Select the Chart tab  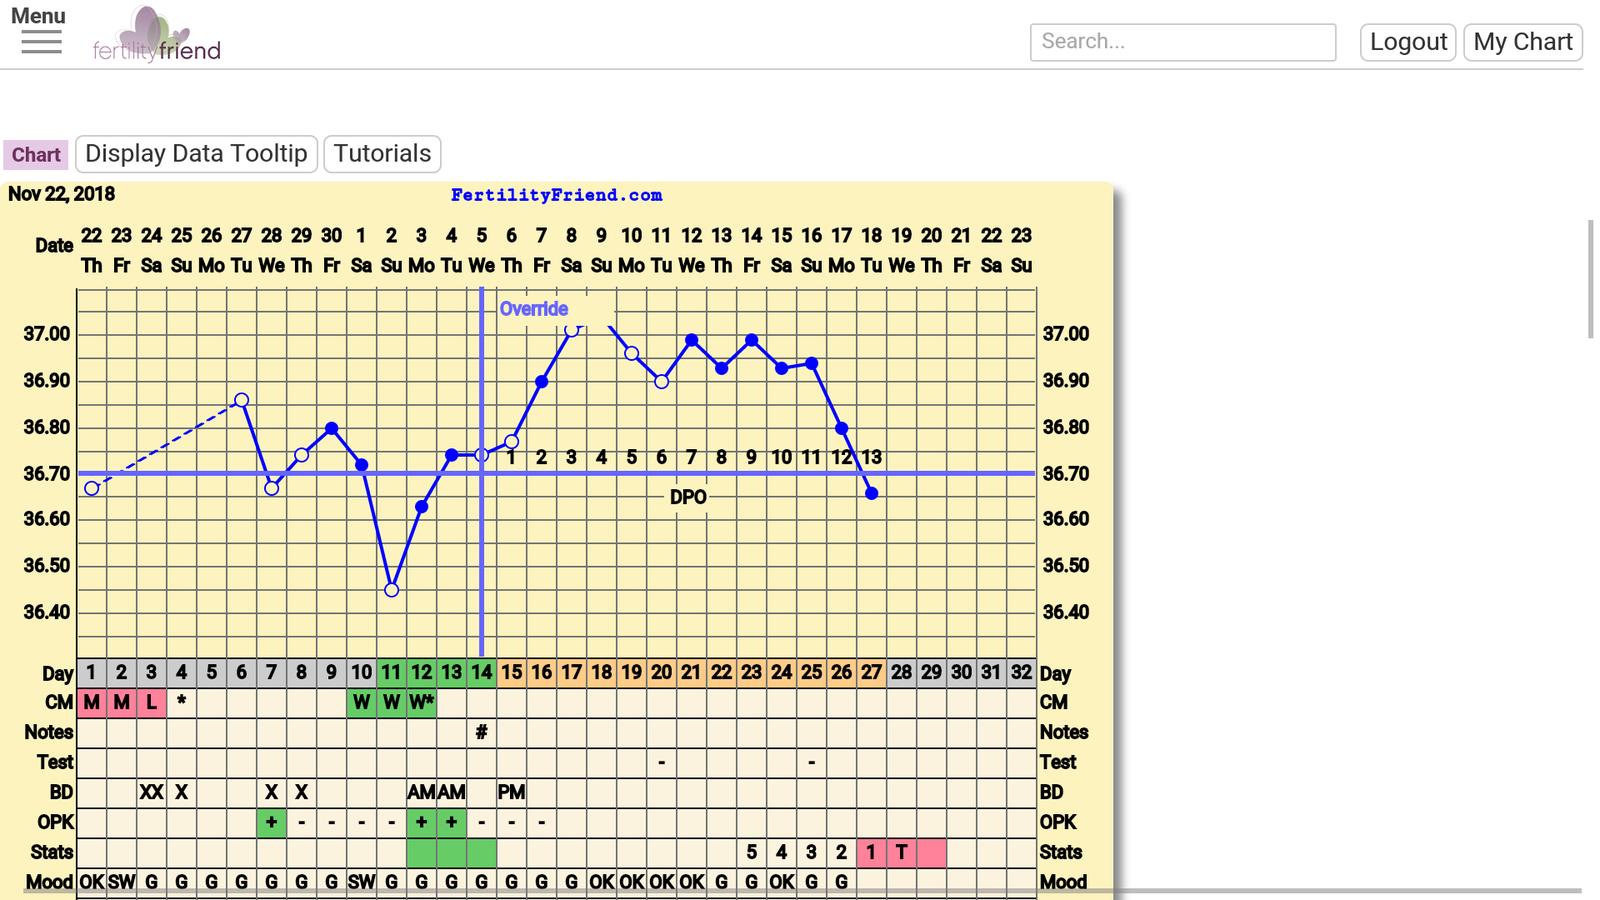tap(36, 155)
